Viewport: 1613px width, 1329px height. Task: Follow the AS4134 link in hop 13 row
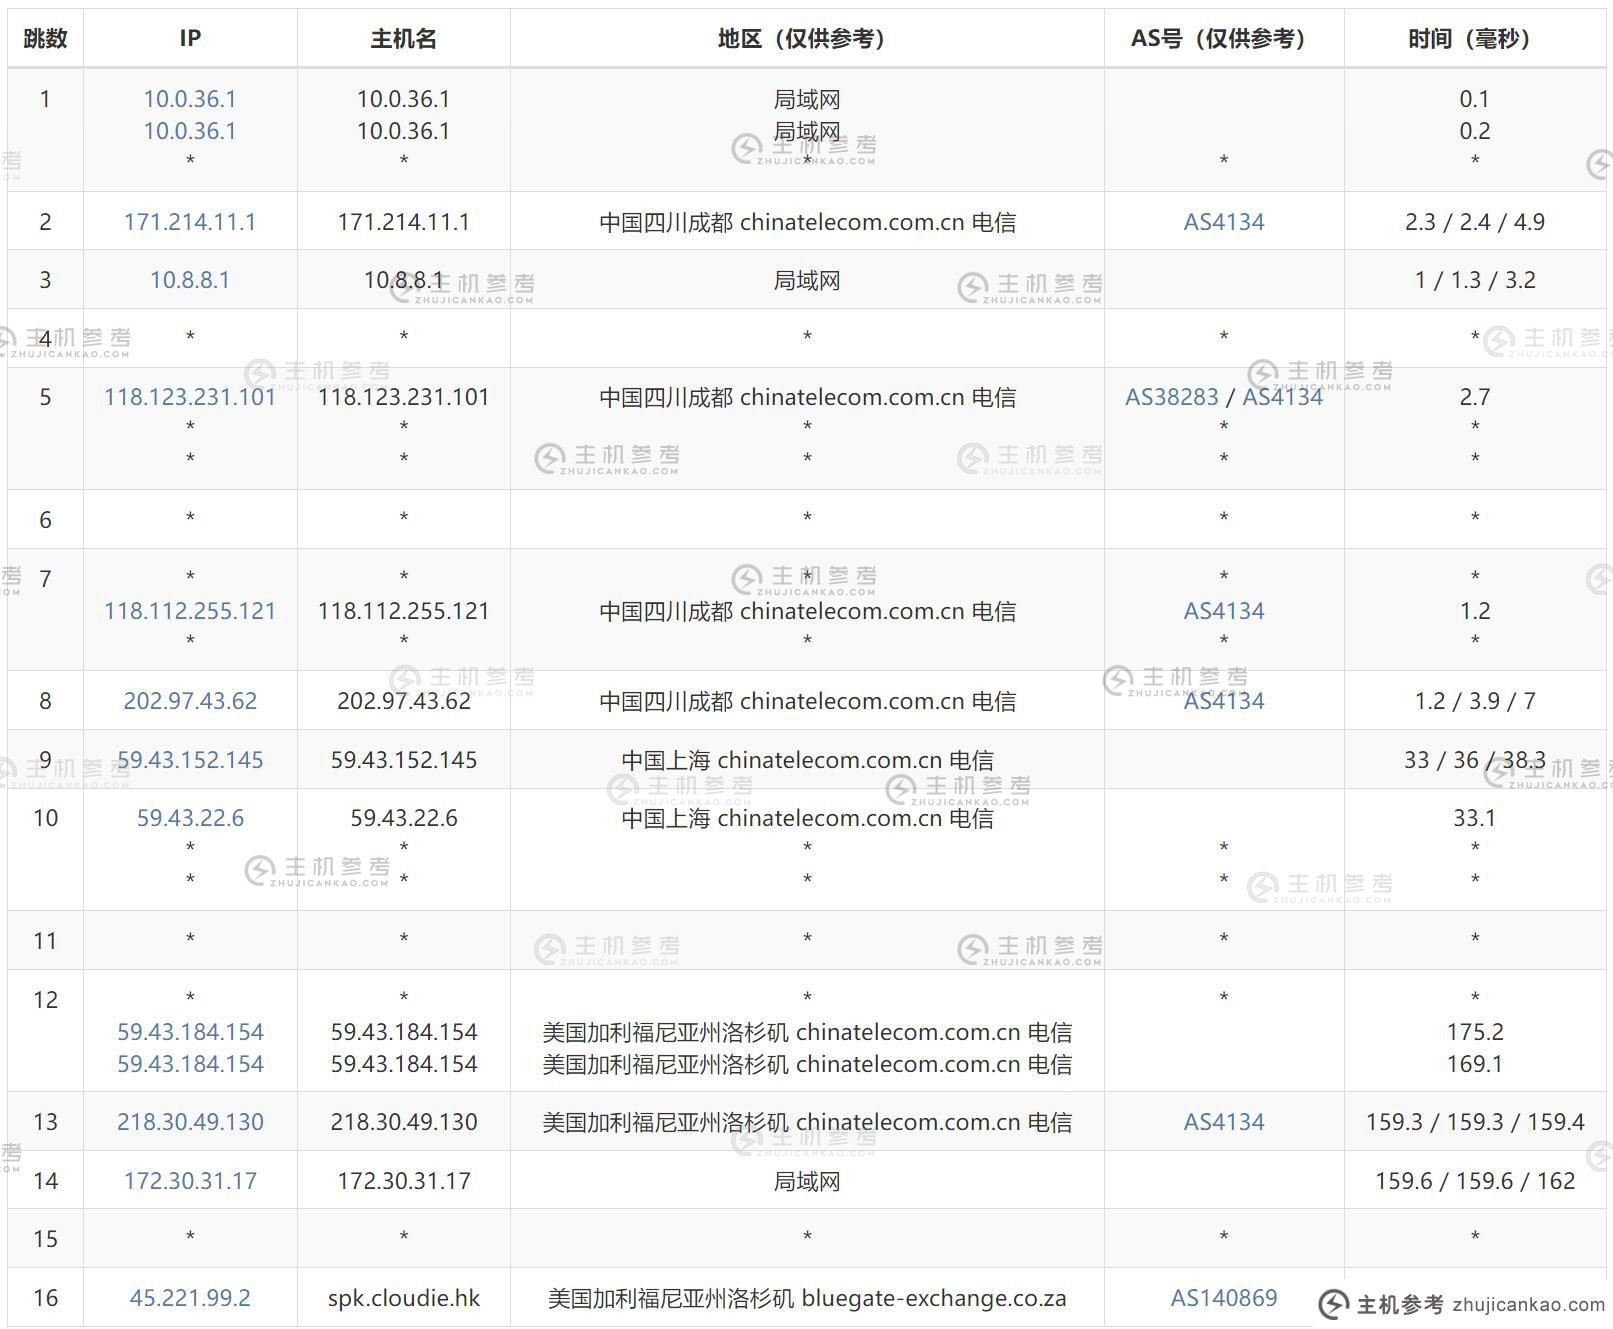1224,1122
